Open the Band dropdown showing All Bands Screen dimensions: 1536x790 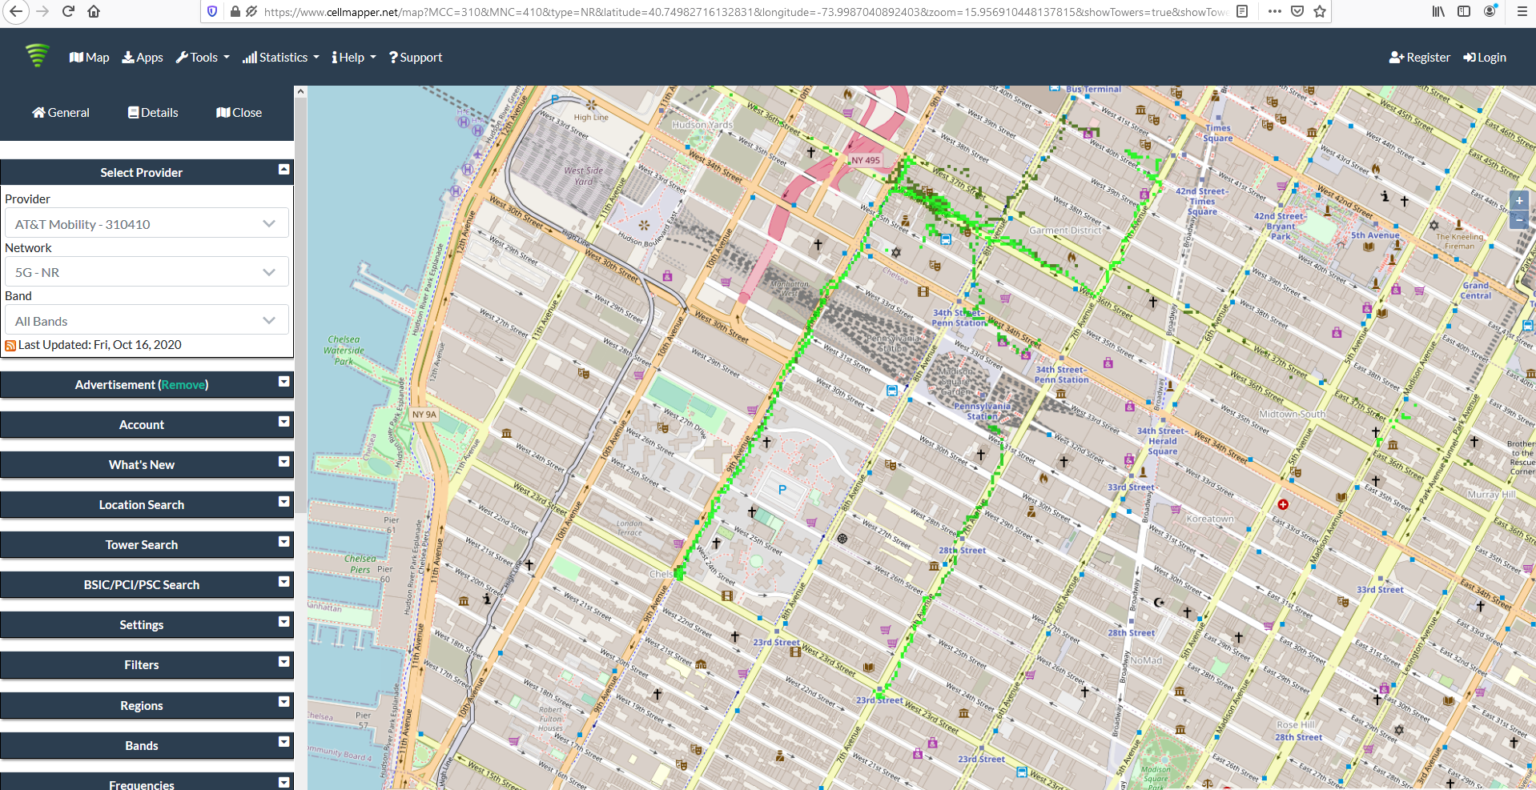[x=146, y=320]
